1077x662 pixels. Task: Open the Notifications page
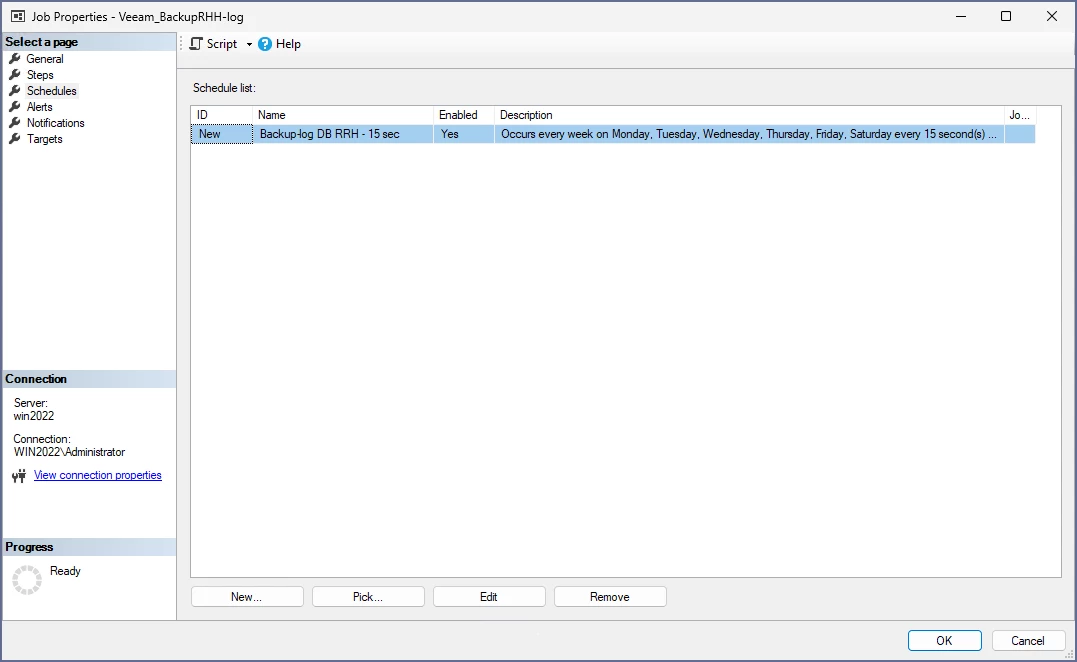(x=56, y=123)
